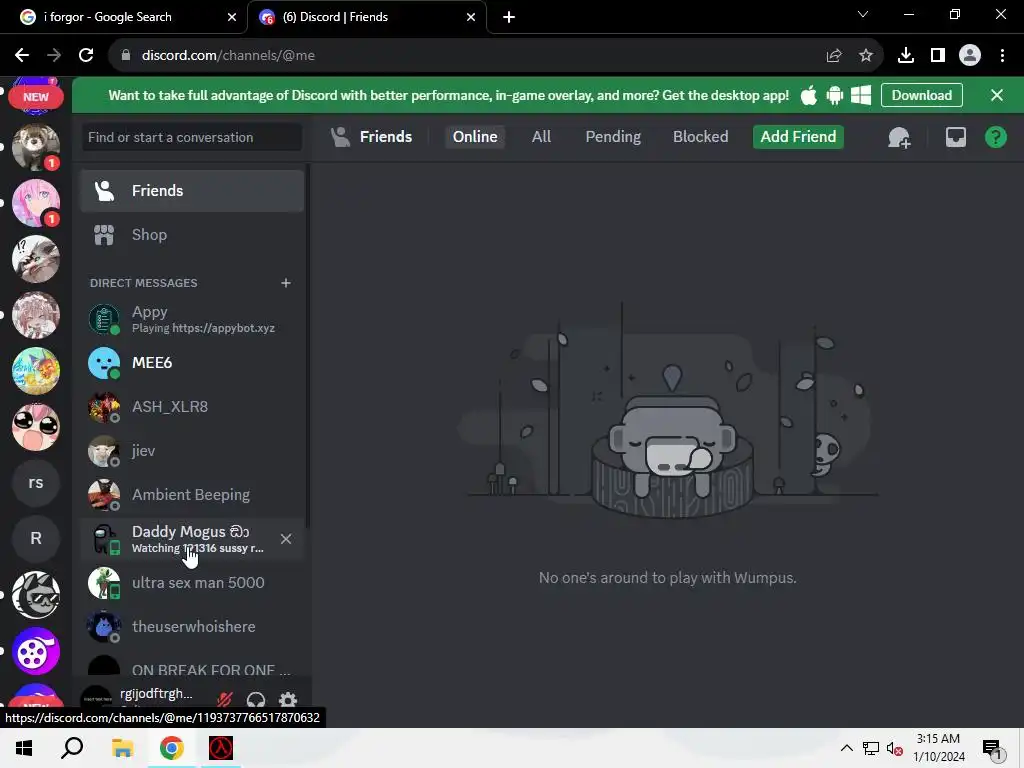Open DM with Ambient Beeping
Viewport: 1024px width, 768px height.
pyautogui.click(x=192, y=495)
